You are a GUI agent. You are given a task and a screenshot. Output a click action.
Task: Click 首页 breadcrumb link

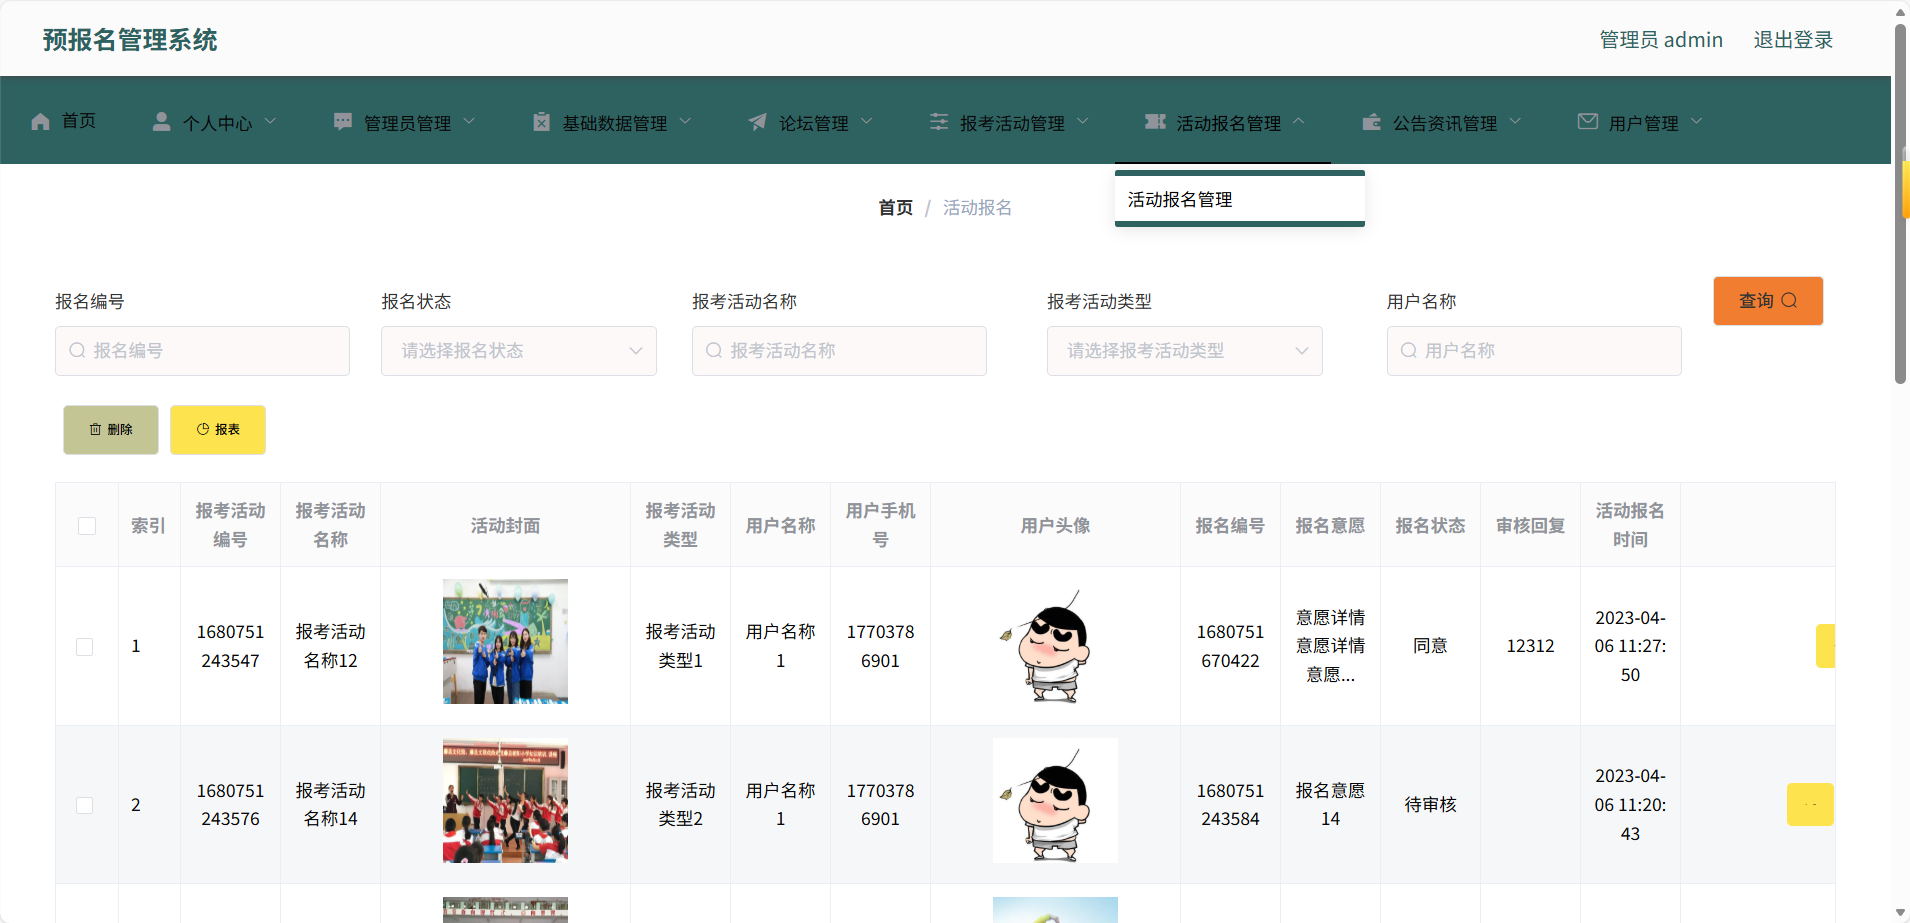tap(895, 208)
